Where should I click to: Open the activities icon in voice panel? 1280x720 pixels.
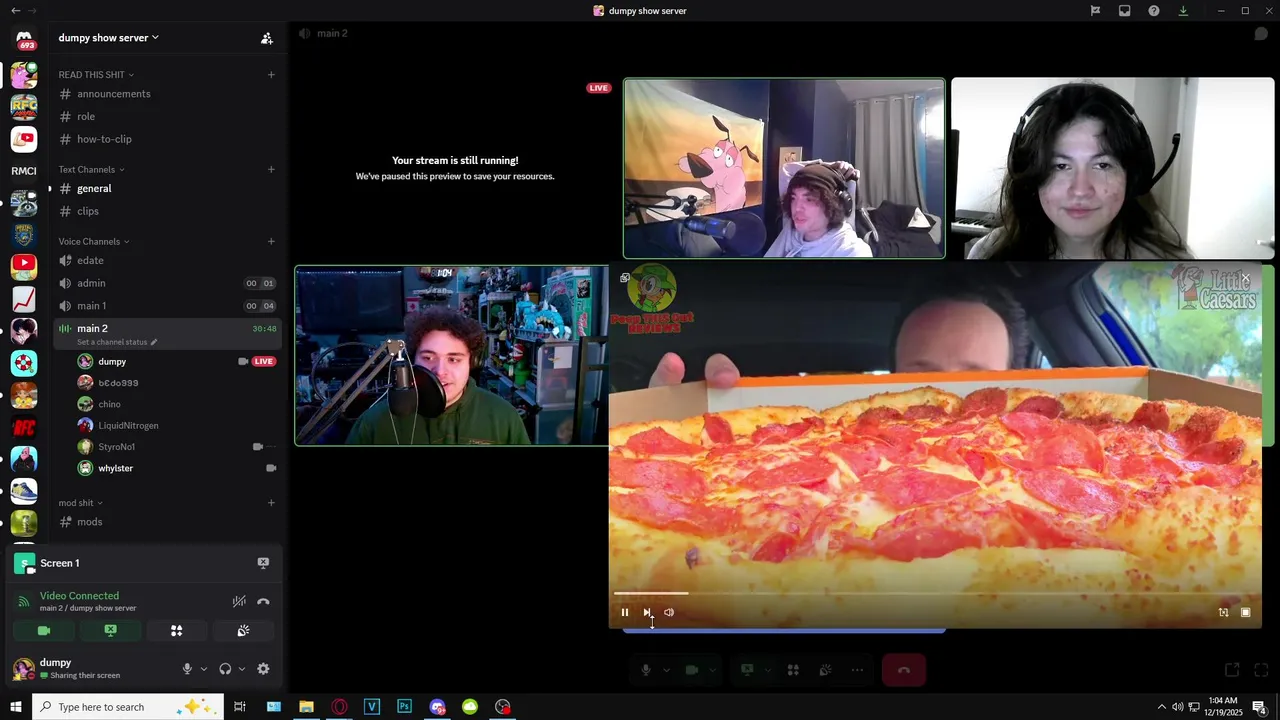[x=177, y=630]
